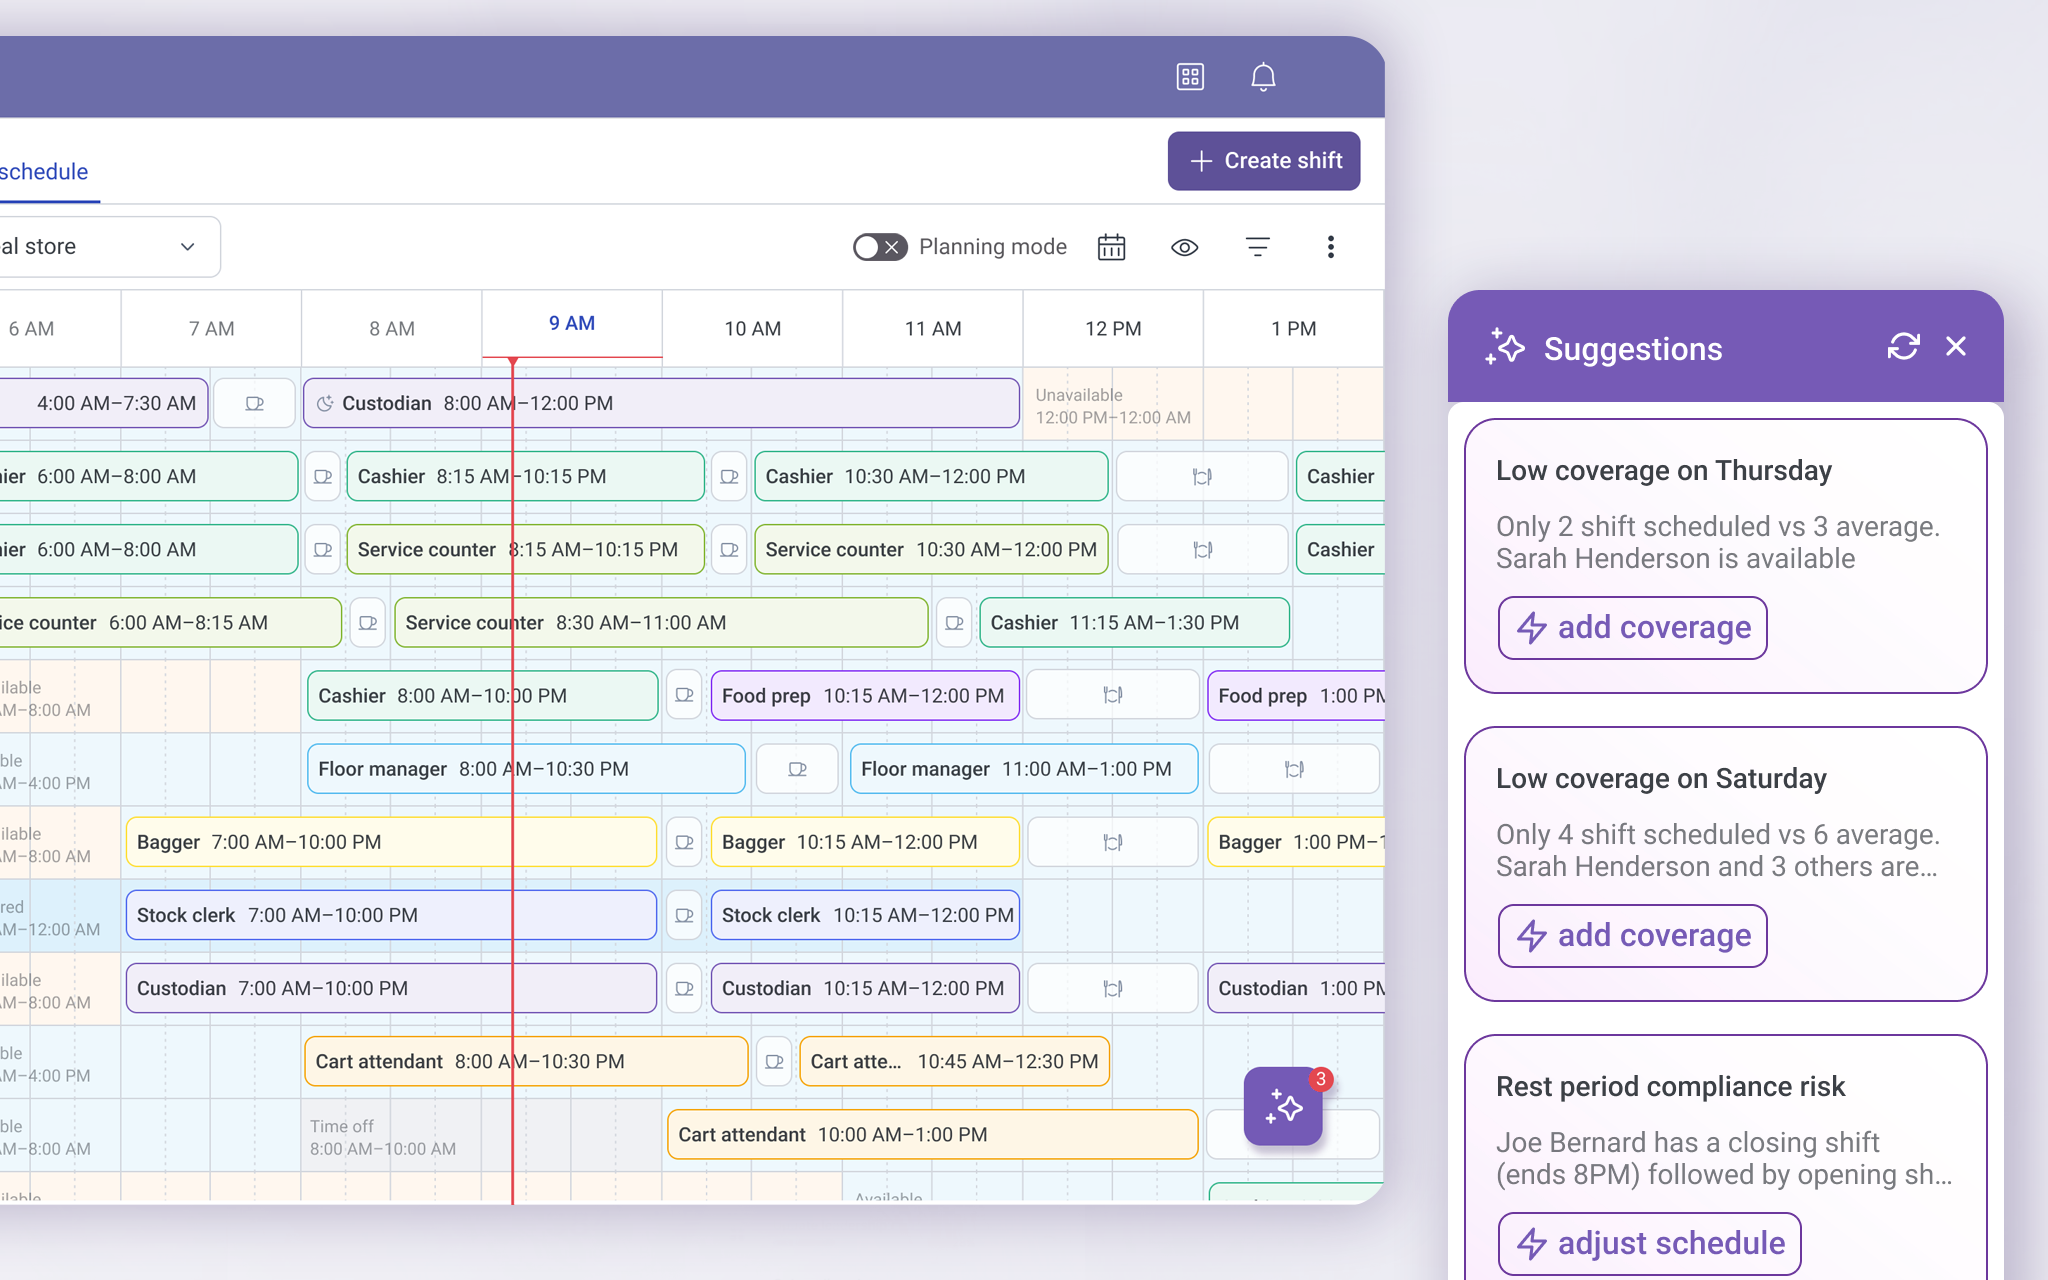Enable Planning mode toggle

pos(879,247)
